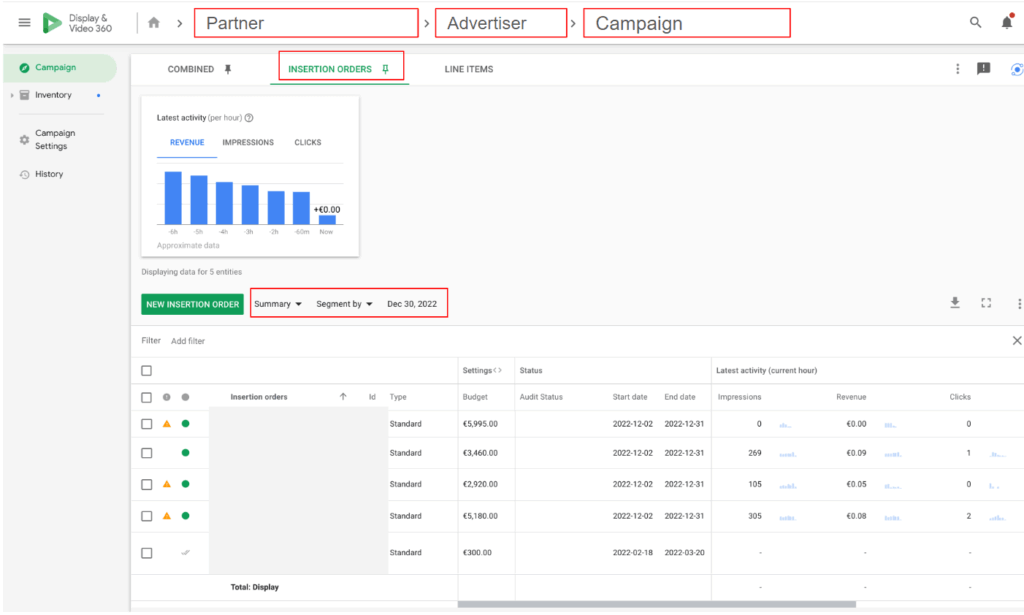The width and height of the screenshot is (1024, 615).
Task: Click the Add filter input field
Action: tap(188, 341)
